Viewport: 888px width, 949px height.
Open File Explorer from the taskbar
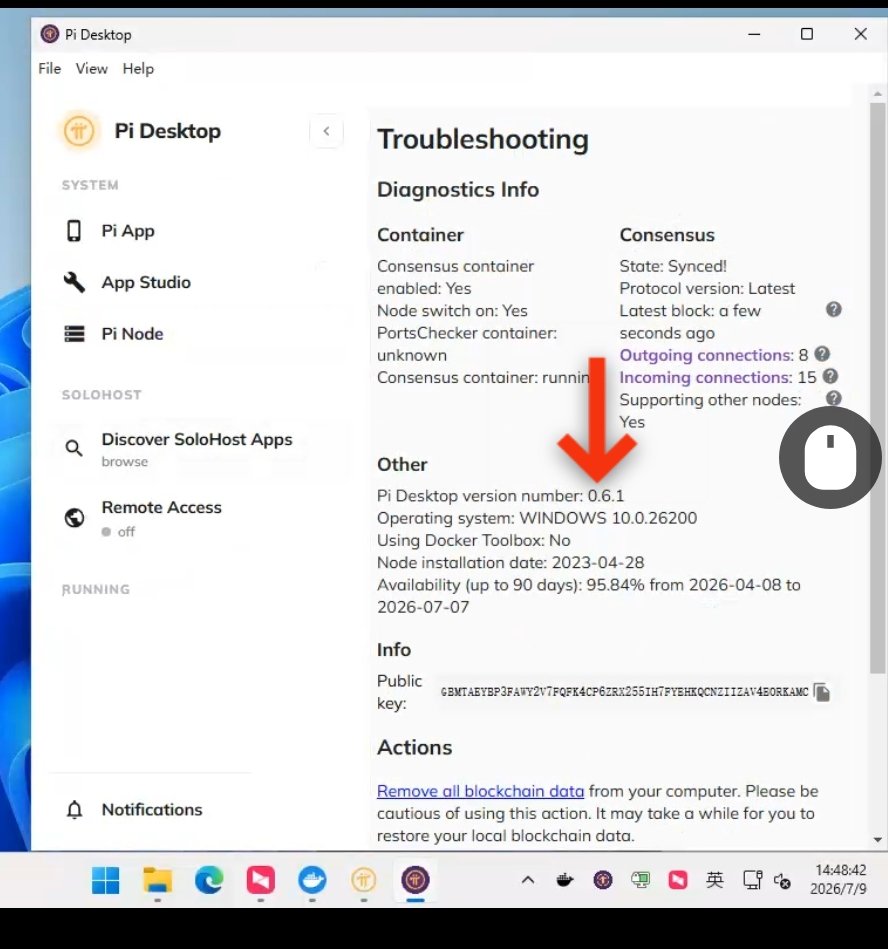157,879
